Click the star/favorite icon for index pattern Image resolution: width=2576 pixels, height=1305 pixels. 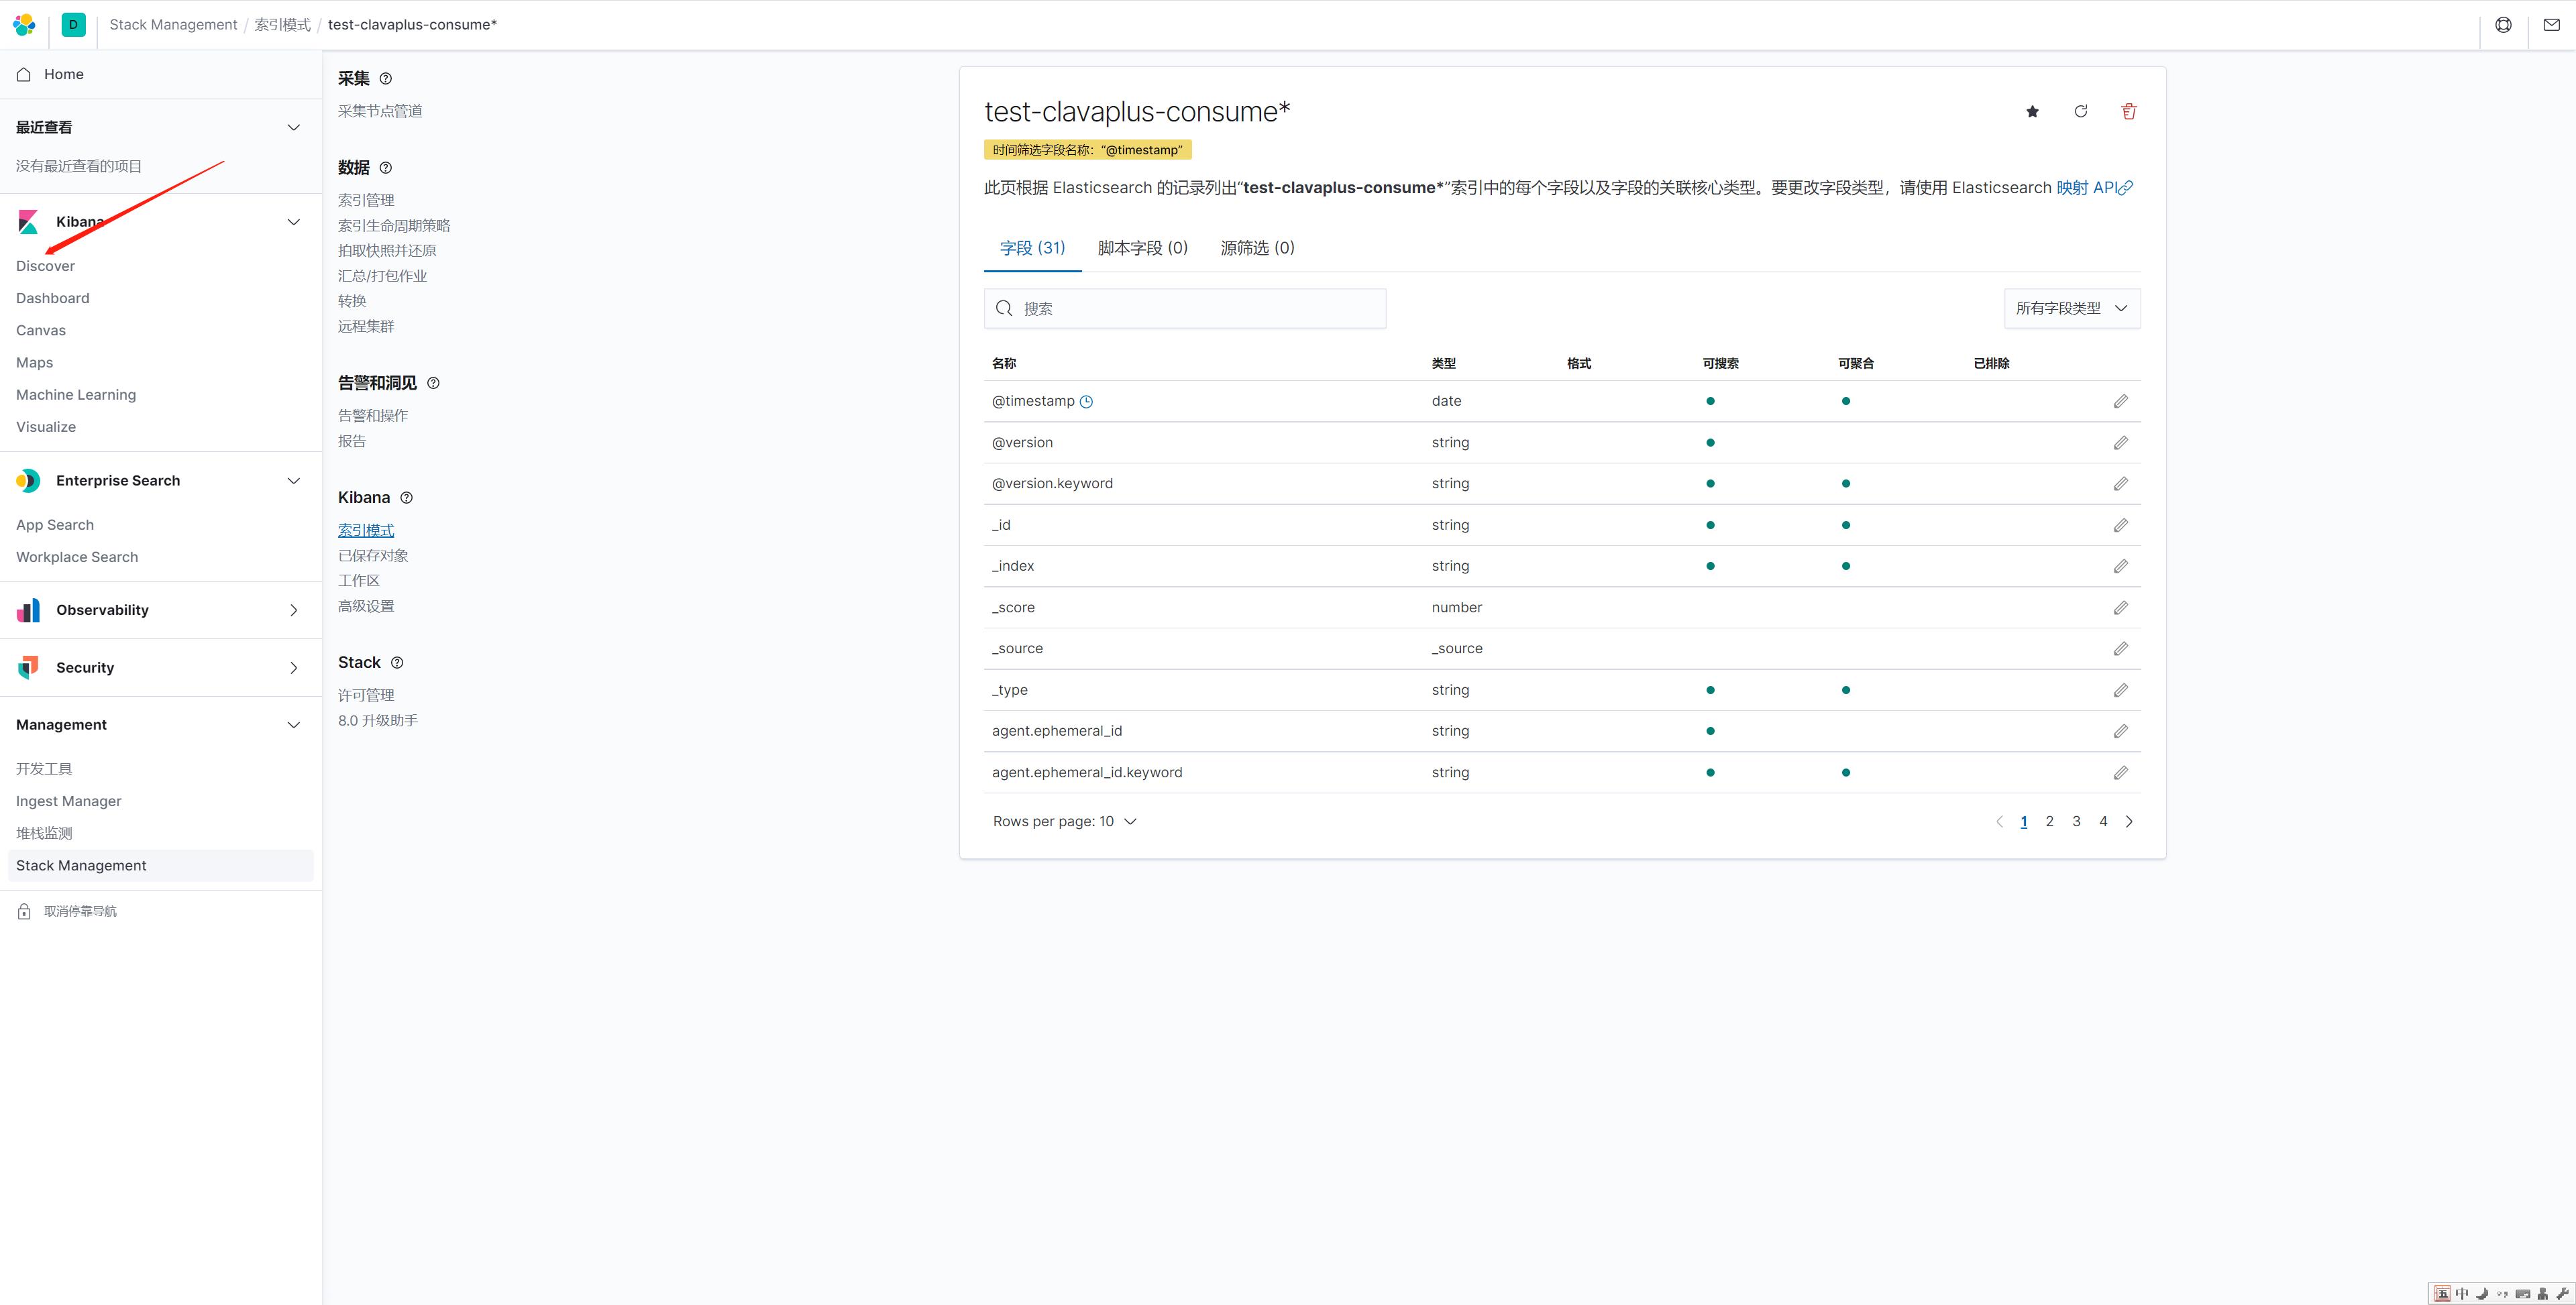pyautogui.click(x=2032, y=111)
